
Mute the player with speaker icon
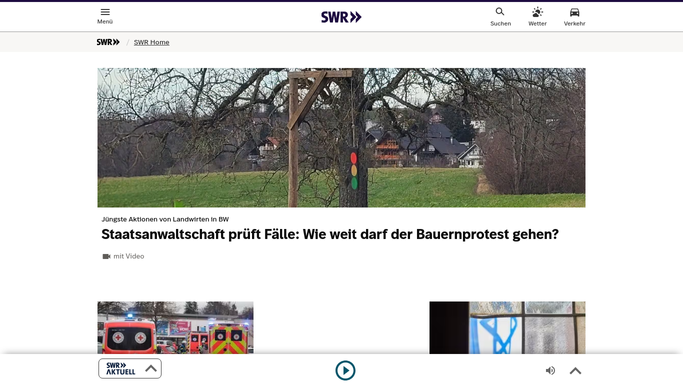(550, 371)
